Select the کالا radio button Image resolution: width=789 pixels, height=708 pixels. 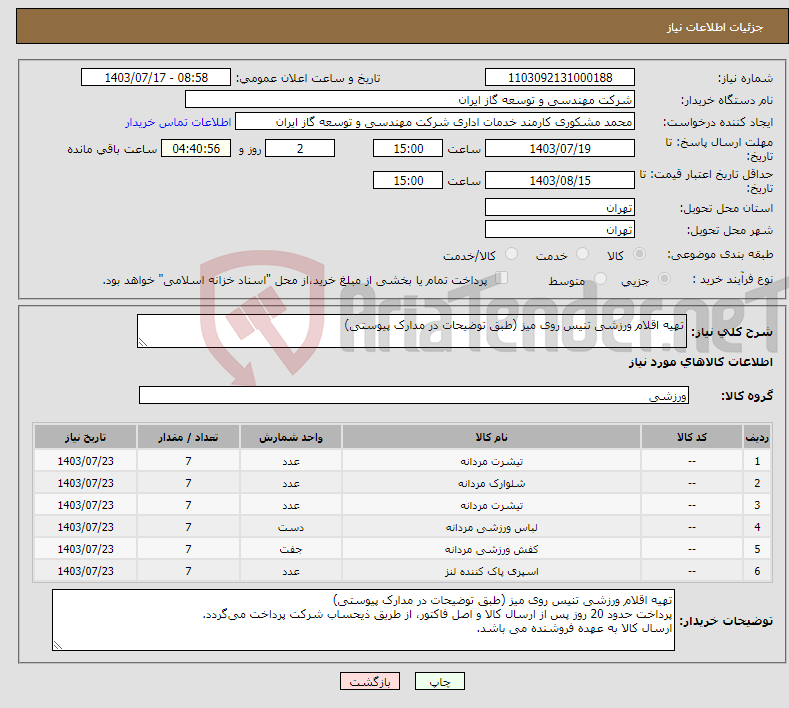click(x=639, y=254)
